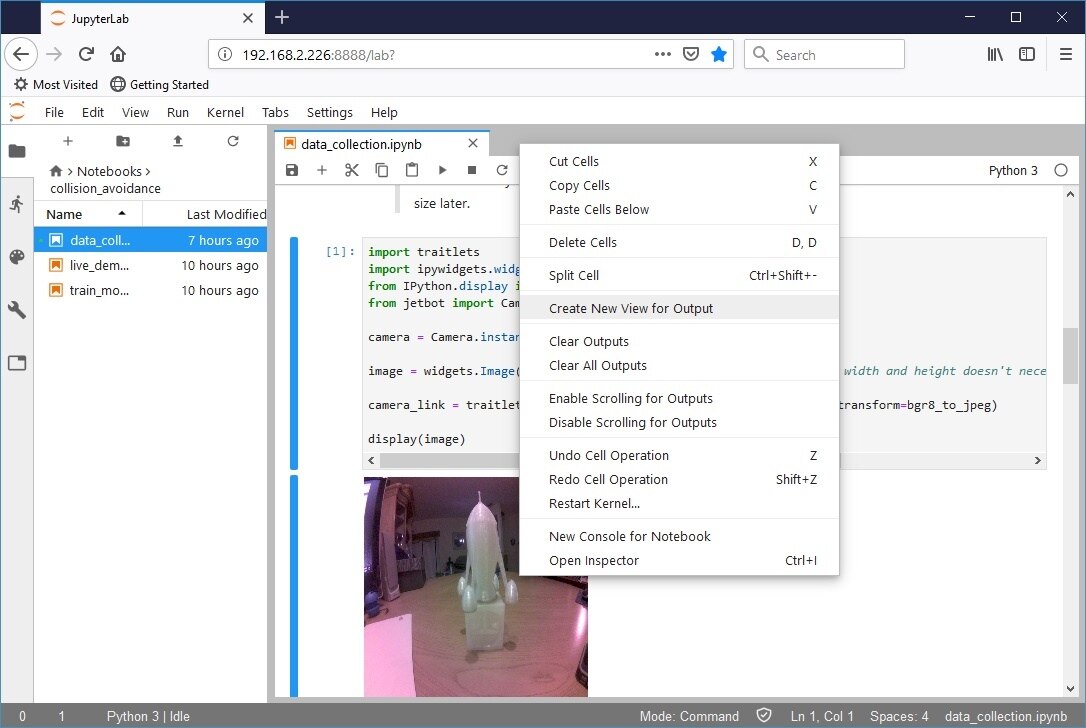The height and width of the screenshot is (728, 1086).
Task: Click the New Folder icon in file browser
Action: pos(123,142)
